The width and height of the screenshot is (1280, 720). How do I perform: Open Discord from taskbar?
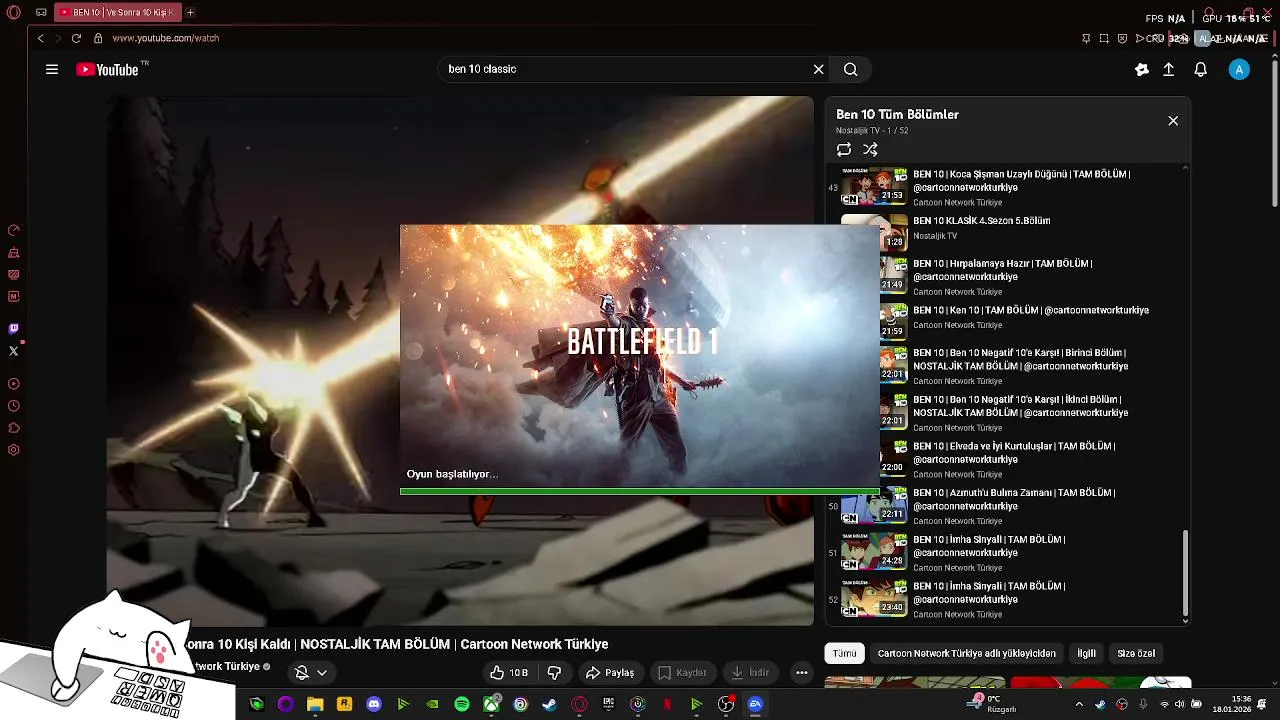click(x=374, y=704)
